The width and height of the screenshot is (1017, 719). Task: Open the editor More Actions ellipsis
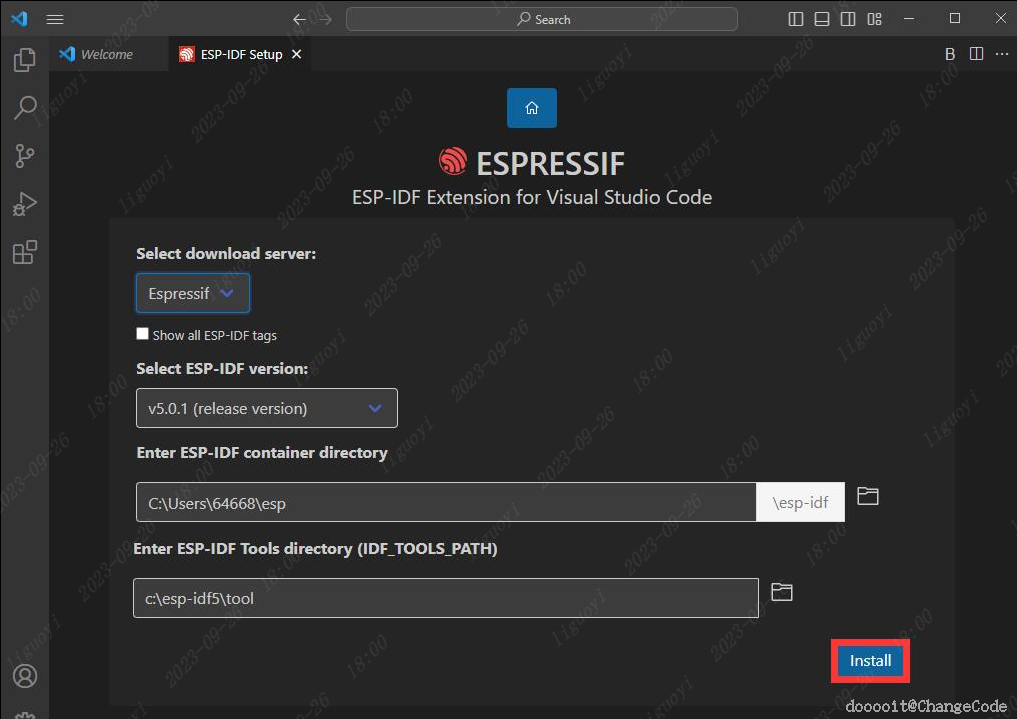(x=1002, y=54)
